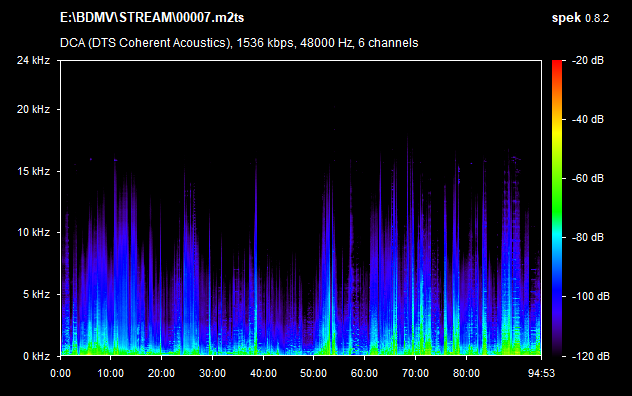The width and height of the screenshot is (632, 396).
Task: Click the -20 dB scale label
Action: pos(588,60)
